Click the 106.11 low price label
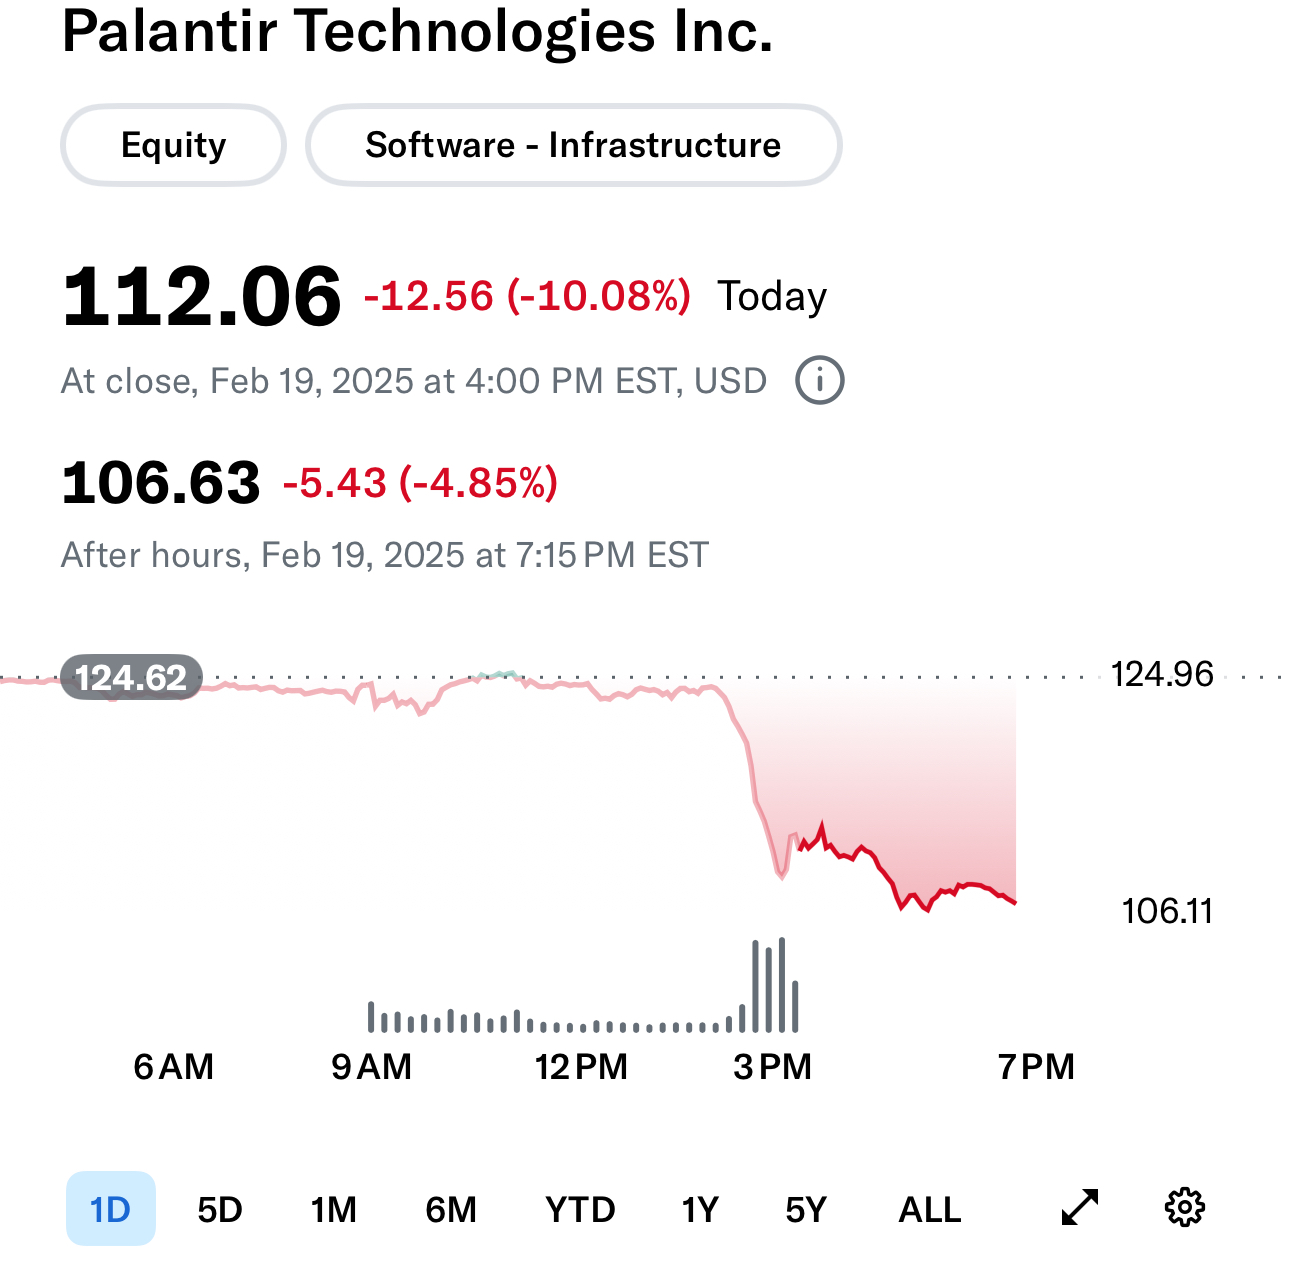The height and width of the screenshot is (1278, 1290). click(x=1166, y=911)
